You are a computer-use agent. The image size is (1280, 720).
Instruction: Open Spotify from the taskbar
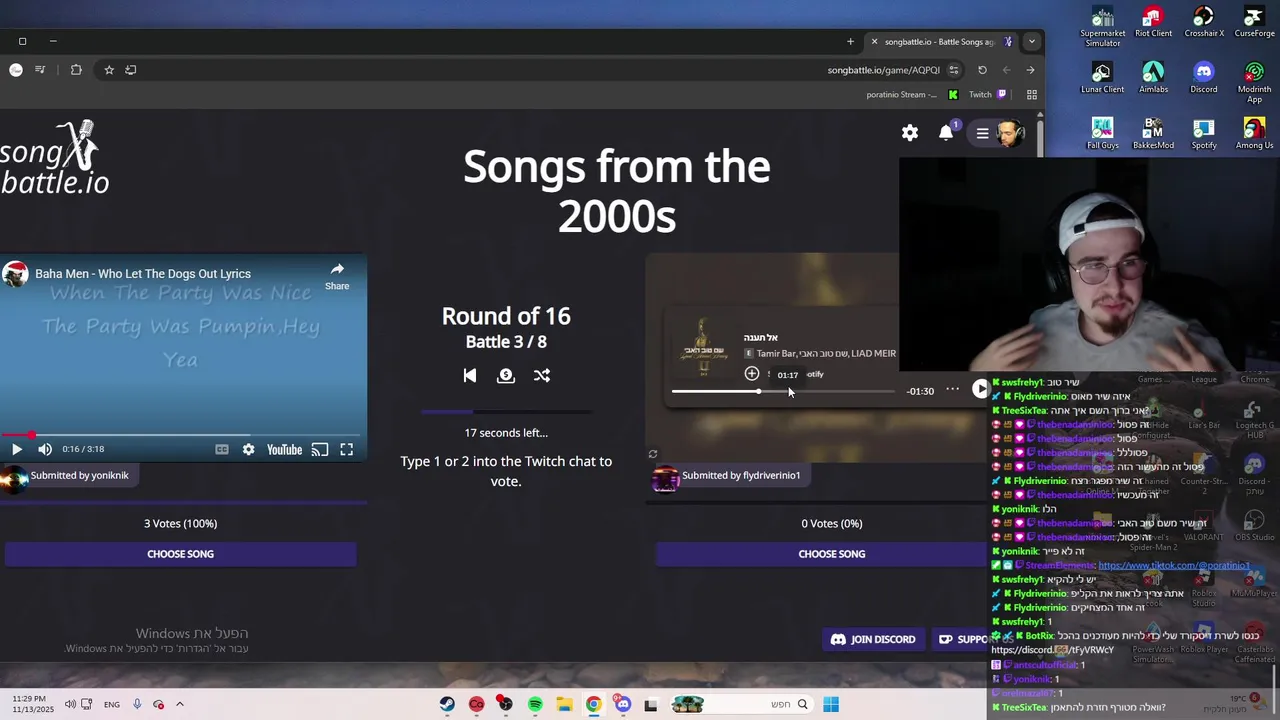535,705
